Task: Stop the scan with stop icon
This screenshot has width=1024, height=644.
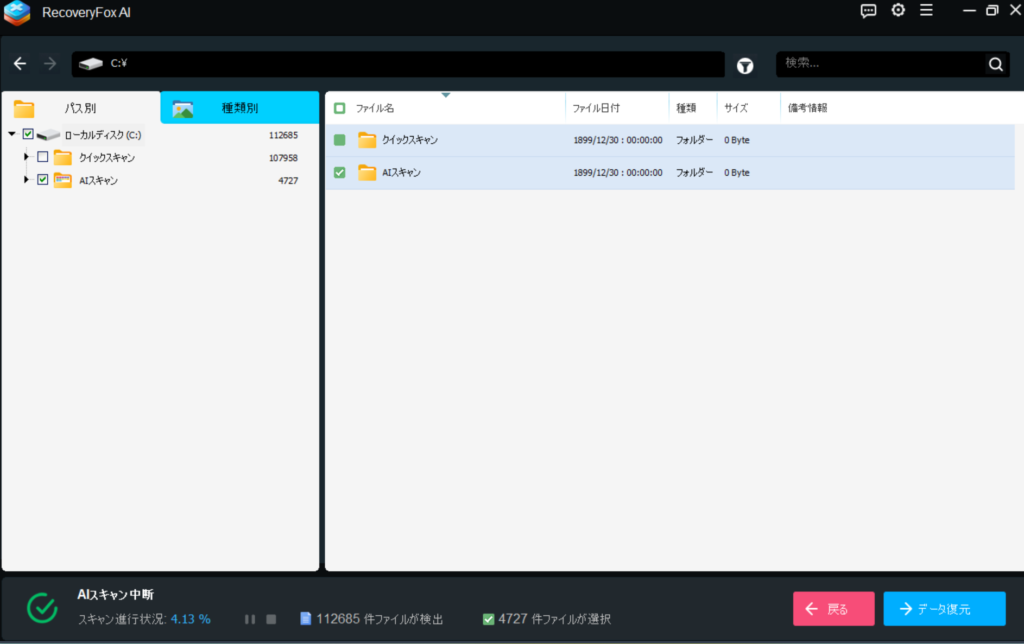Action: pyautogui.click(x=270, y=619)
